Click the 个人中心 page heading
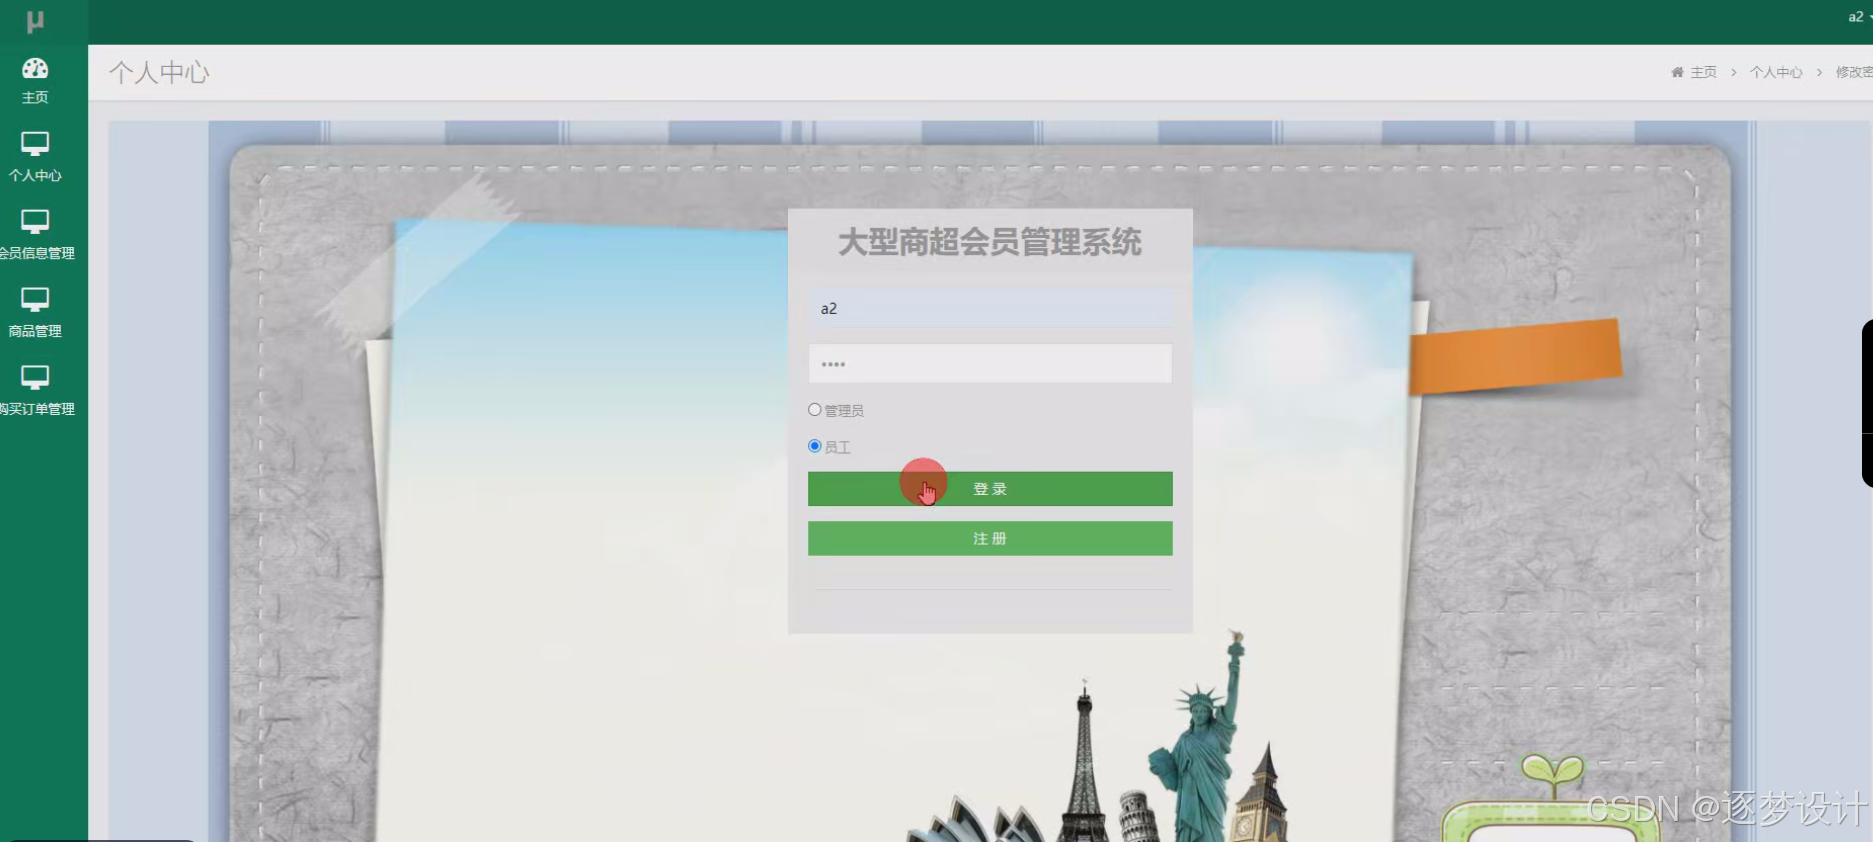 tap(159, 72)
